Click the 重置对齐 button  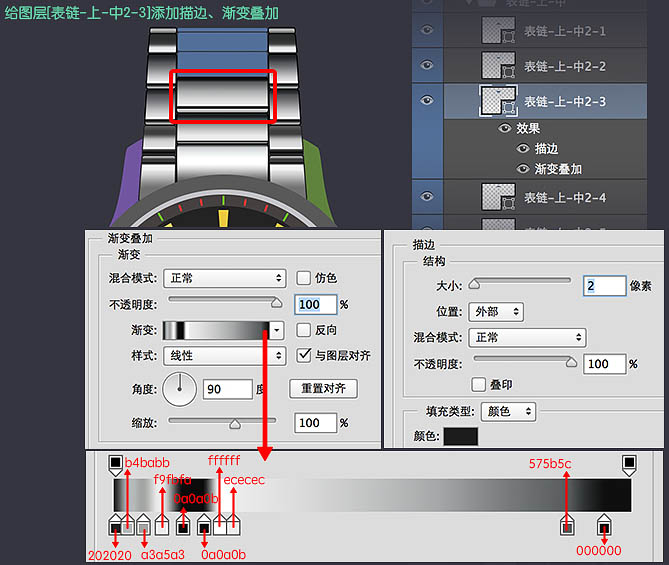(323, 388)
